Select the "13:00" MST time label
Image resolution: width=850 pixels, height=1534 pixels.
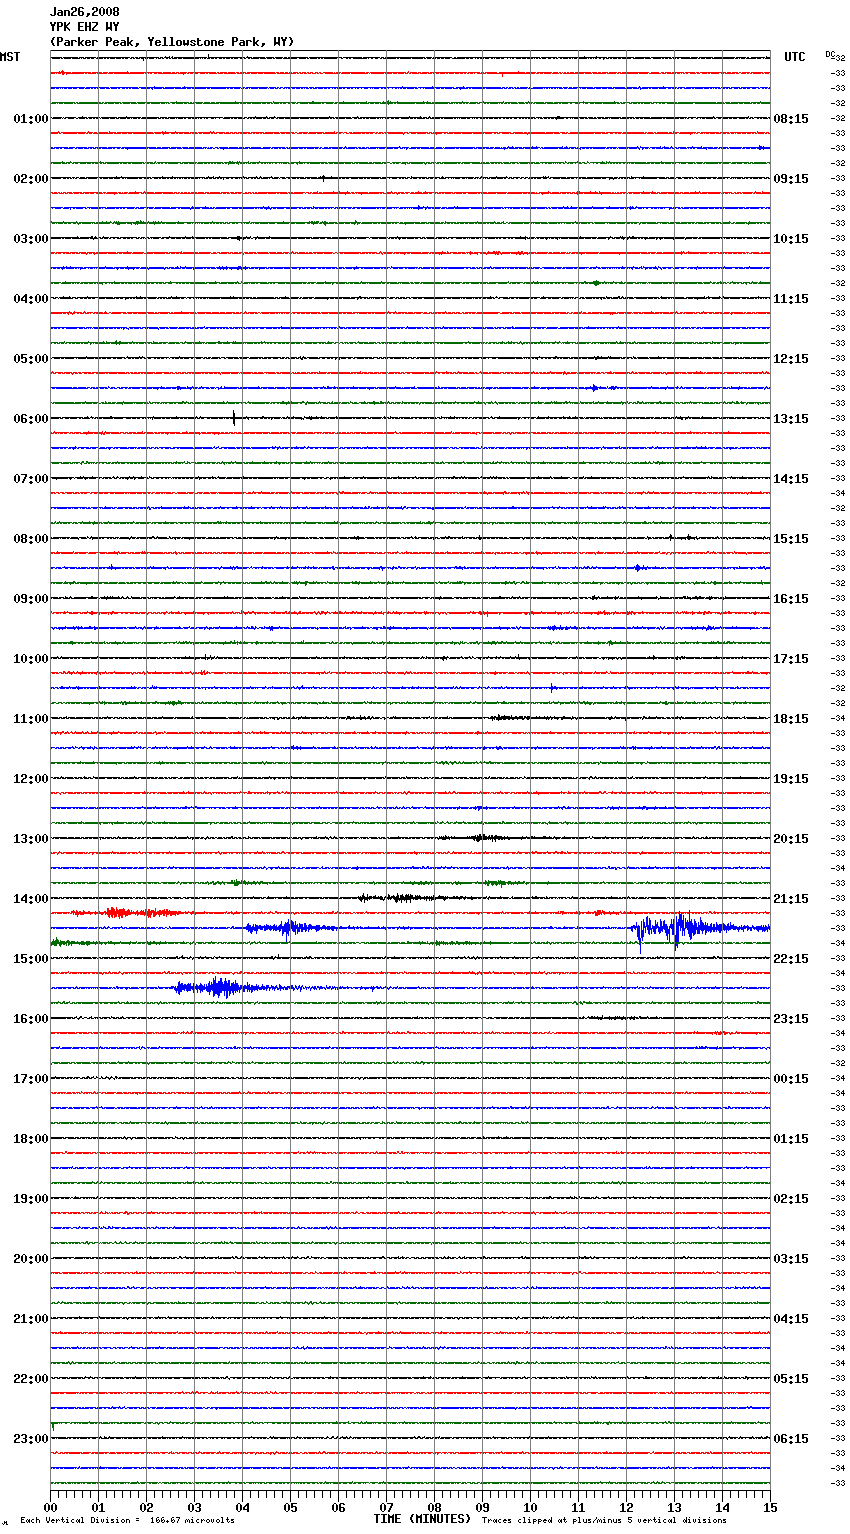pos(31,839)
